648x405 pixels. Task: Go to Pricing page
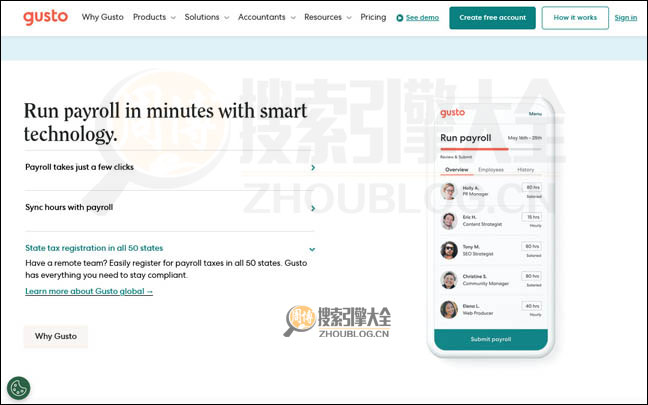coord(373,17)
